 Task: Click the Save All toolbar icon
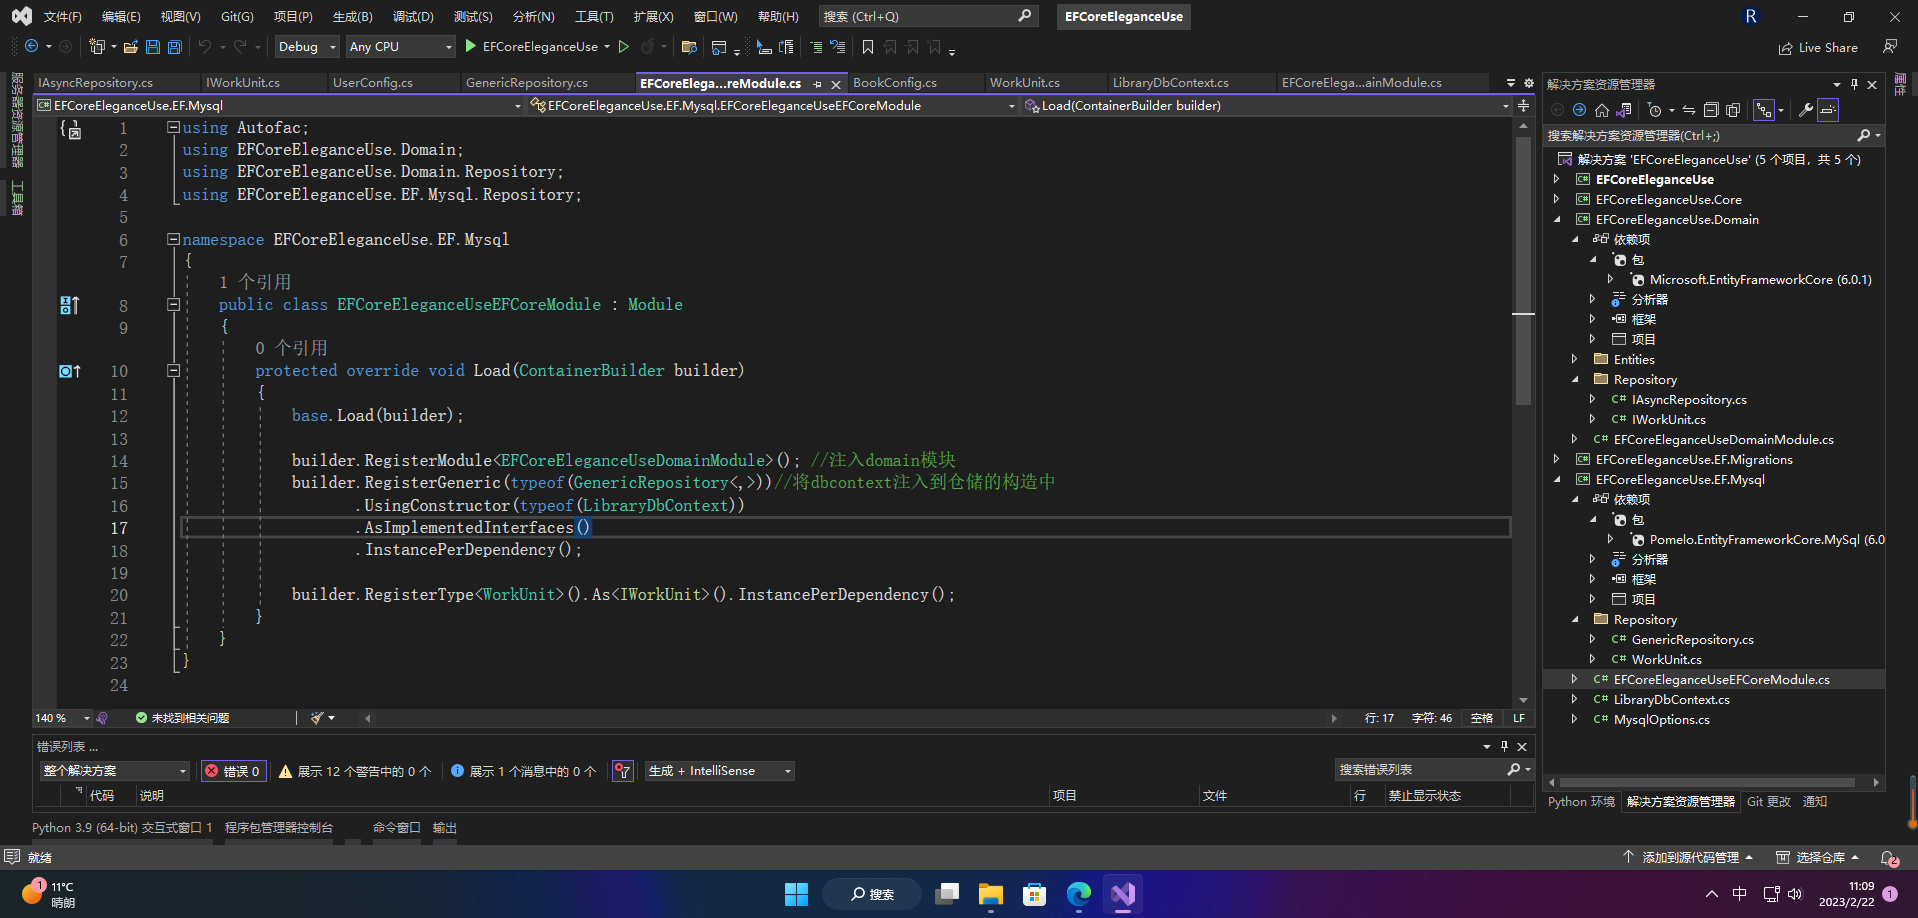[x=175, y=47]
